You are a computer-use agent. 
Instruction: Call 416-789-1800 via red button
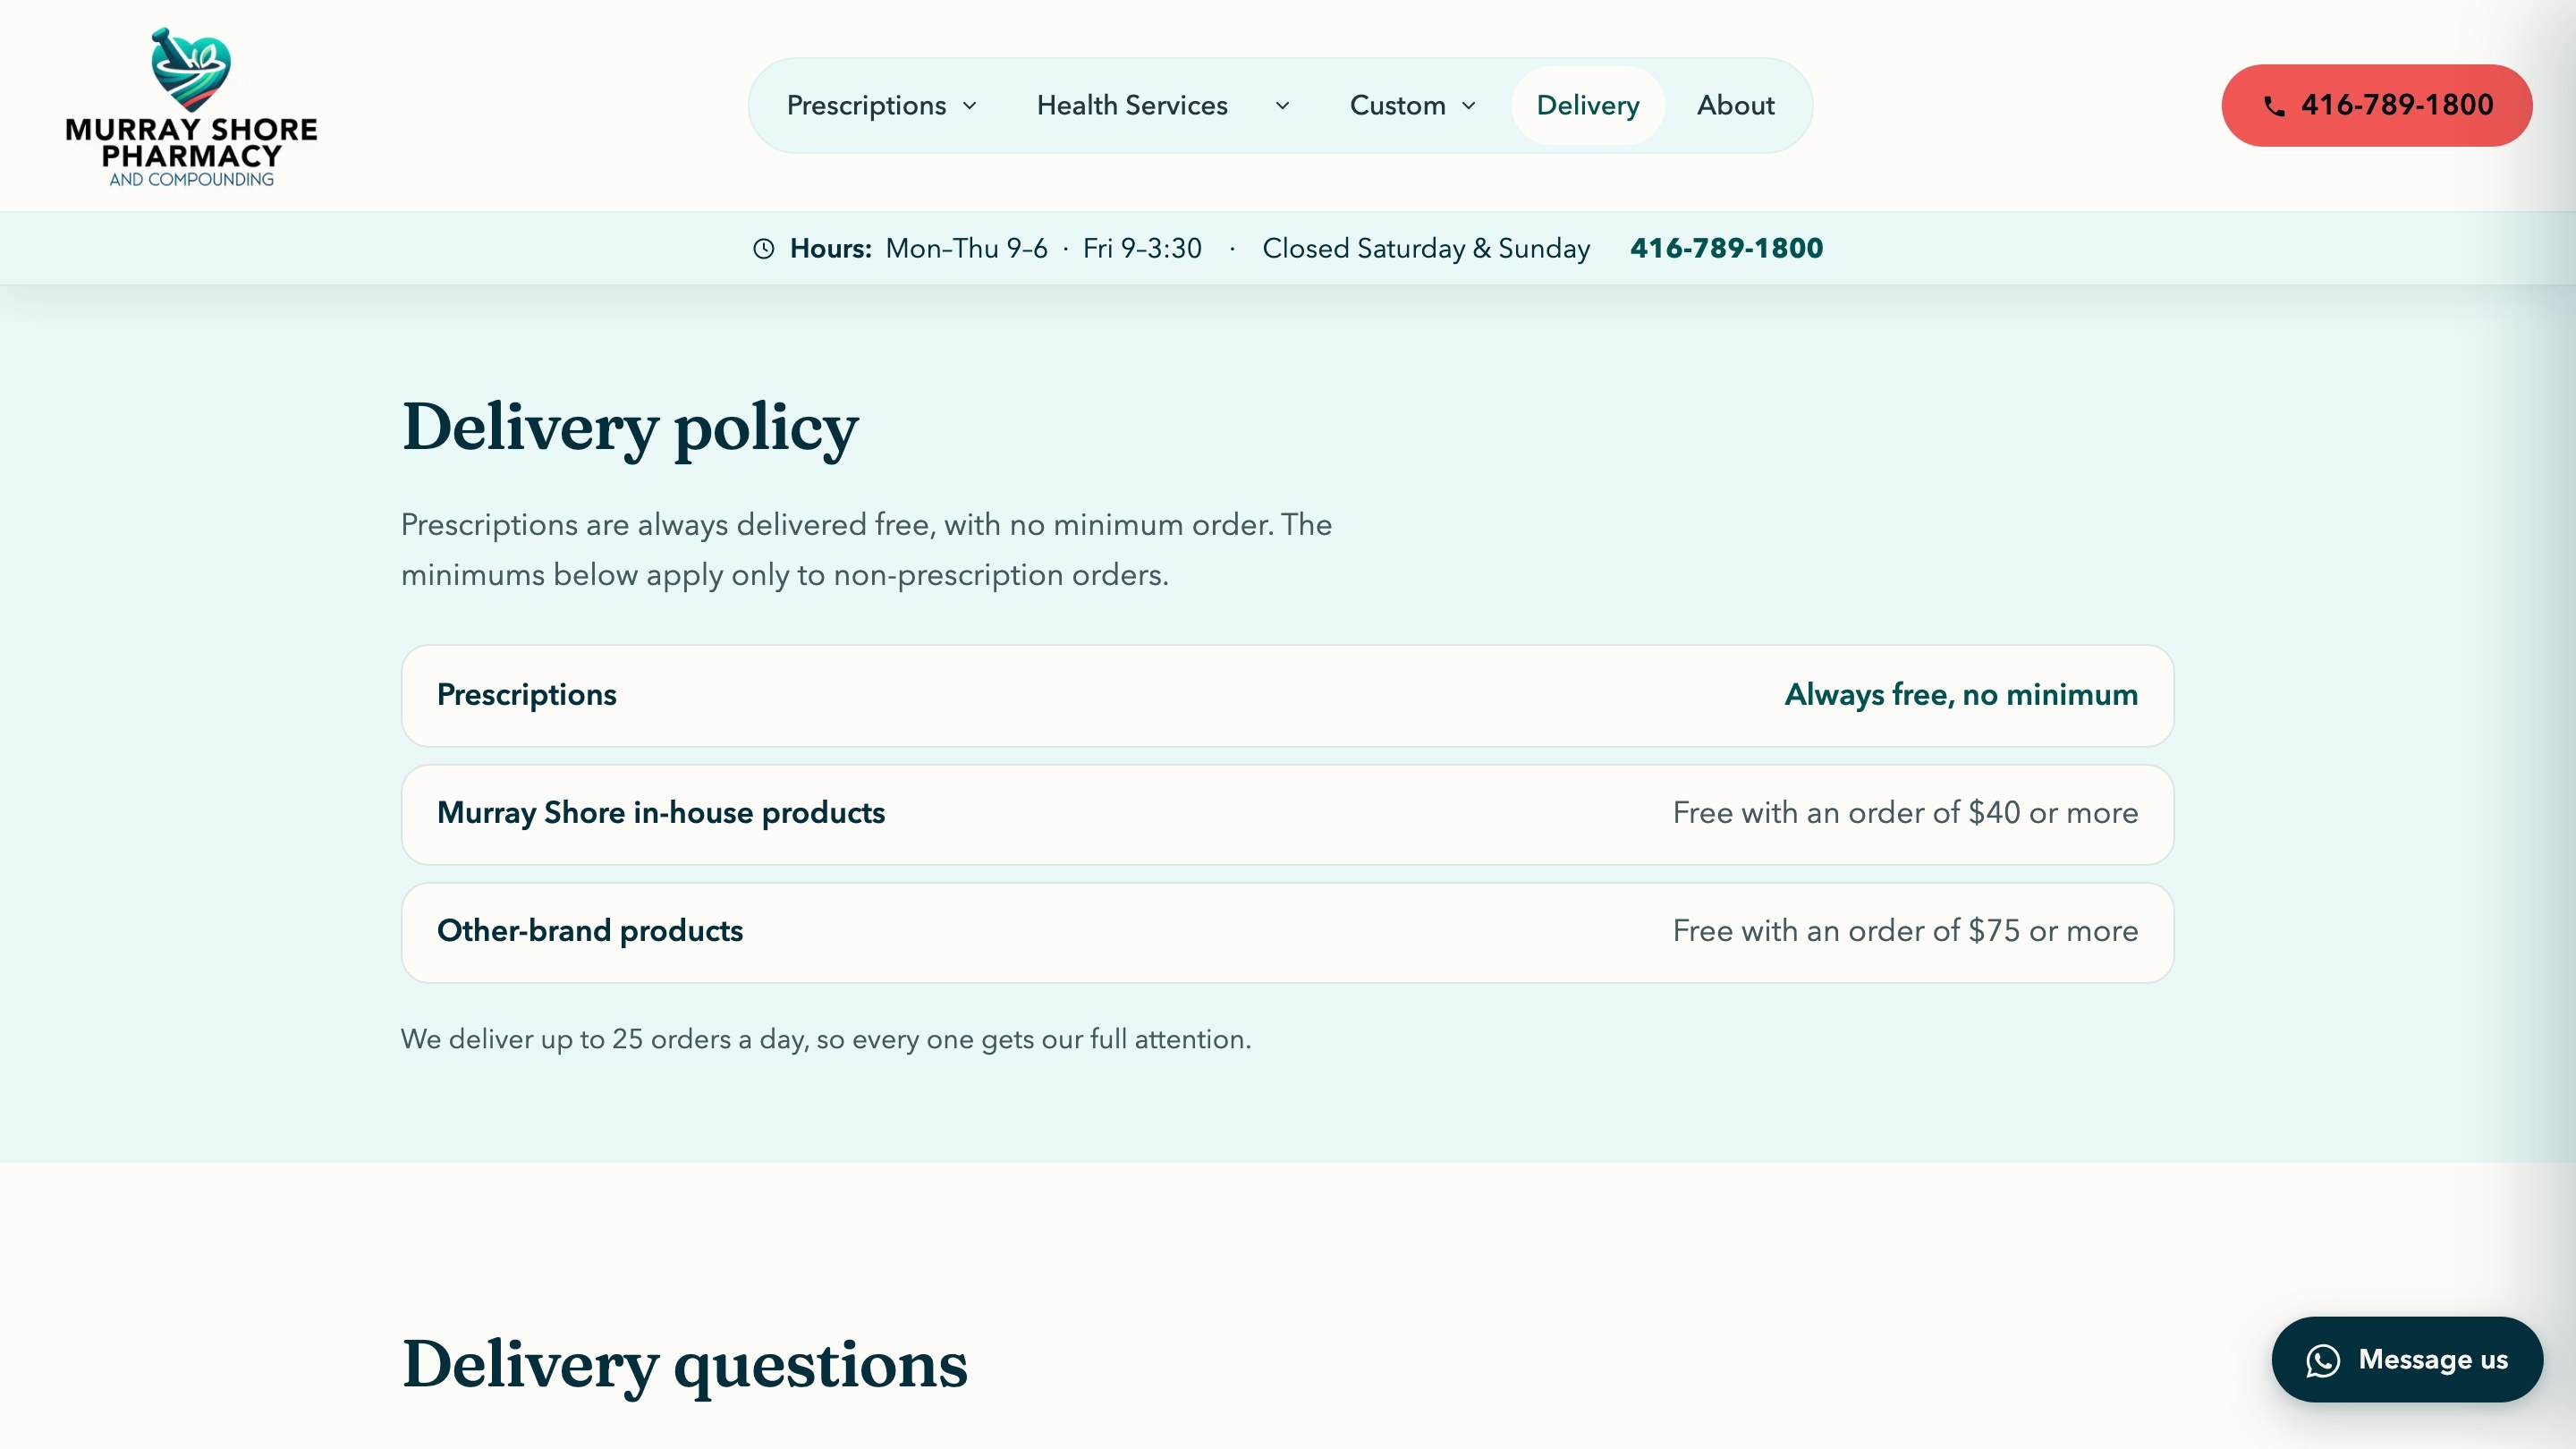pyautogui.click(x=2376, y=106)
